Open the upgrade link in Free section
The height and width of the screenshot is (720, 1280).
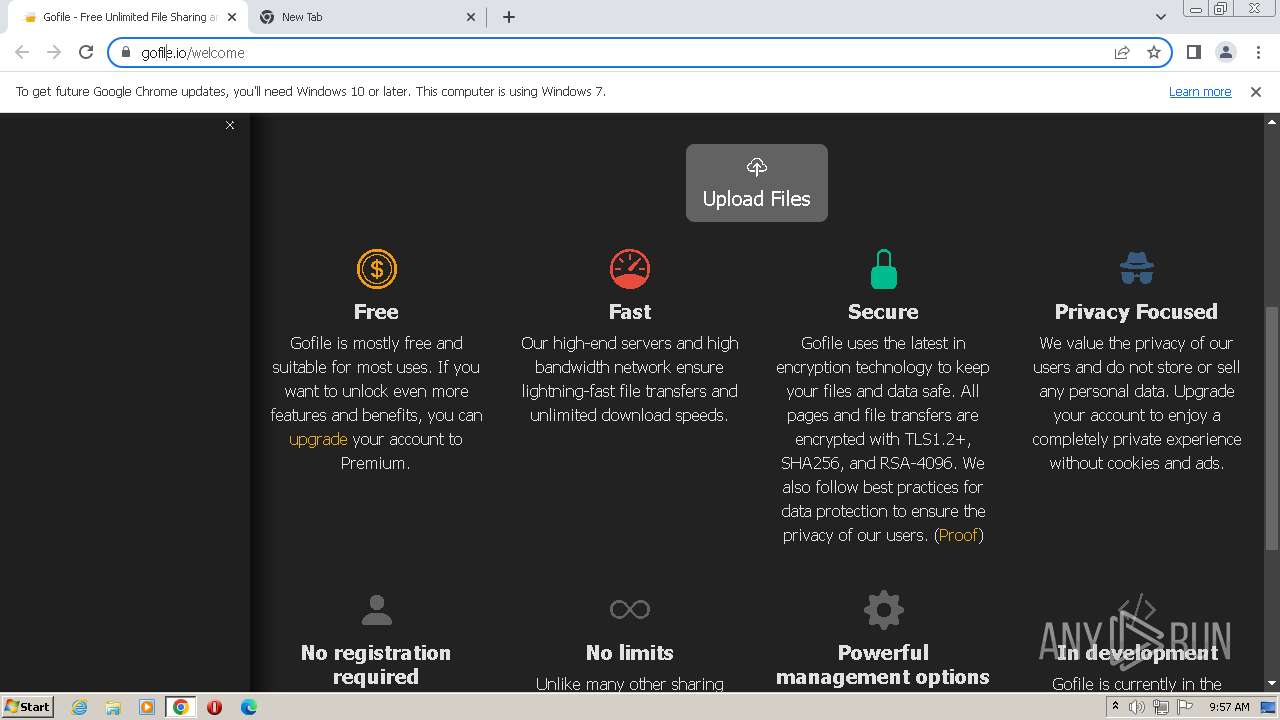[x=318, y=439]
